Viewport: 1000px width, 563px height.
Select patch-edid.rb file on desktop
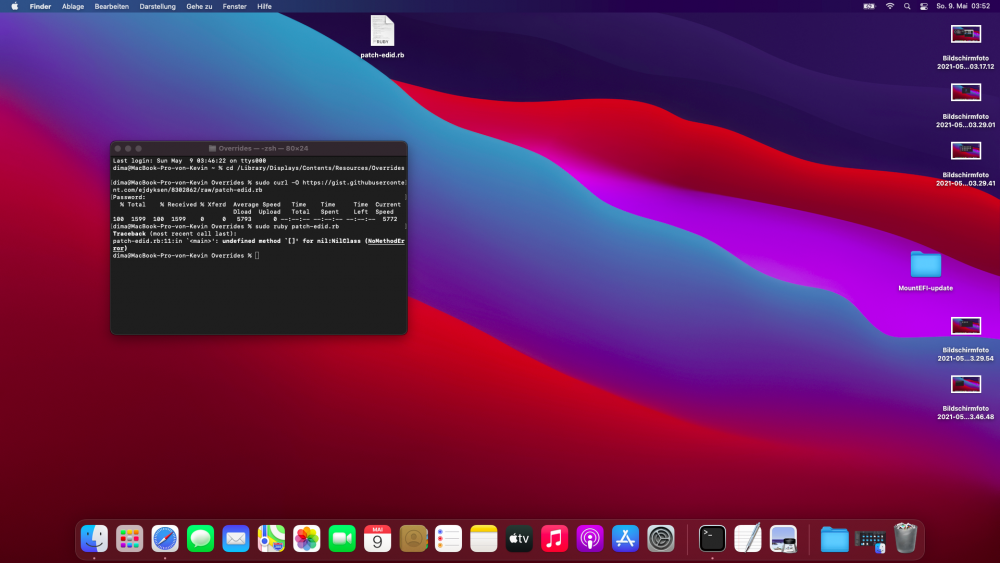pyautogui.click(x=382, y=37)
